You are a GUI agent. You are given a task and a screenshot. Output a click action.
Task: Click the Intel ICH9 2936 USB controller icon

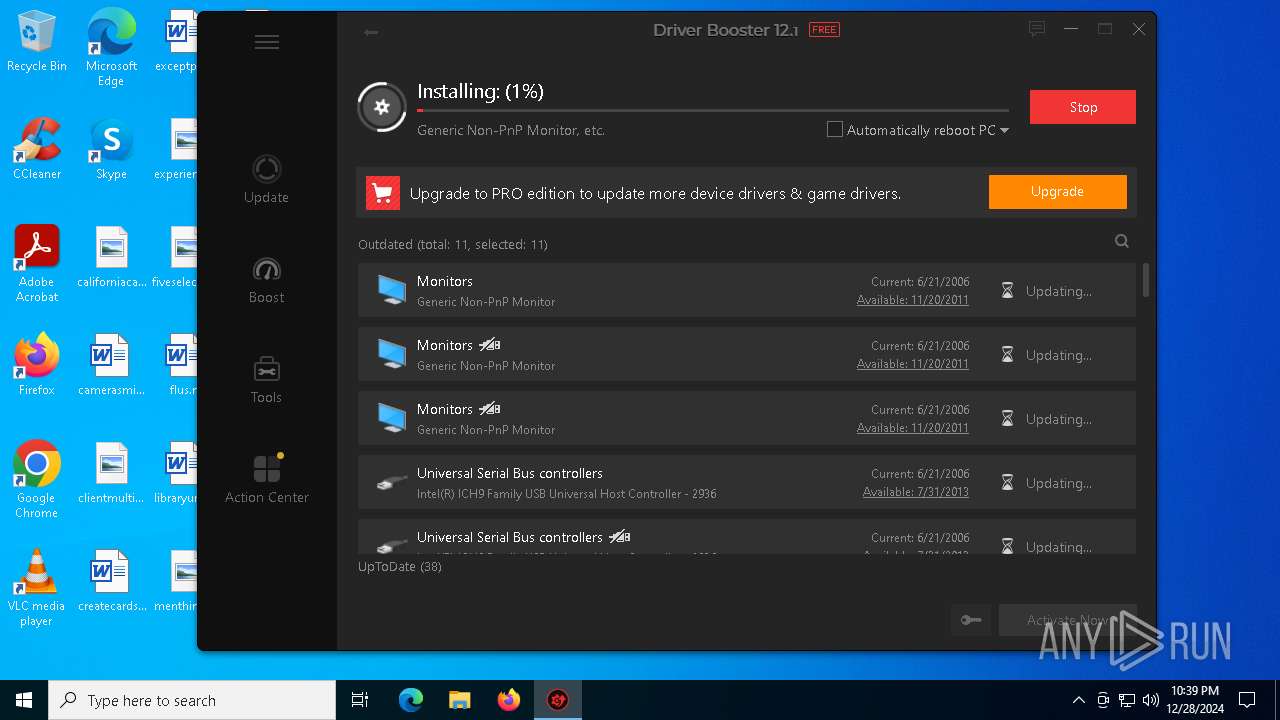coord(391,483)
